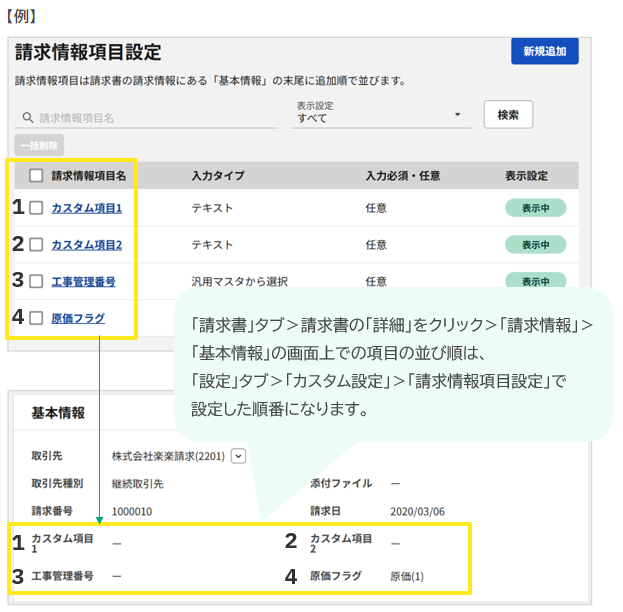This screenshot has width=623, height=612.
Task: Click the 入力必須・任意 column header
Action: (402, 175)
